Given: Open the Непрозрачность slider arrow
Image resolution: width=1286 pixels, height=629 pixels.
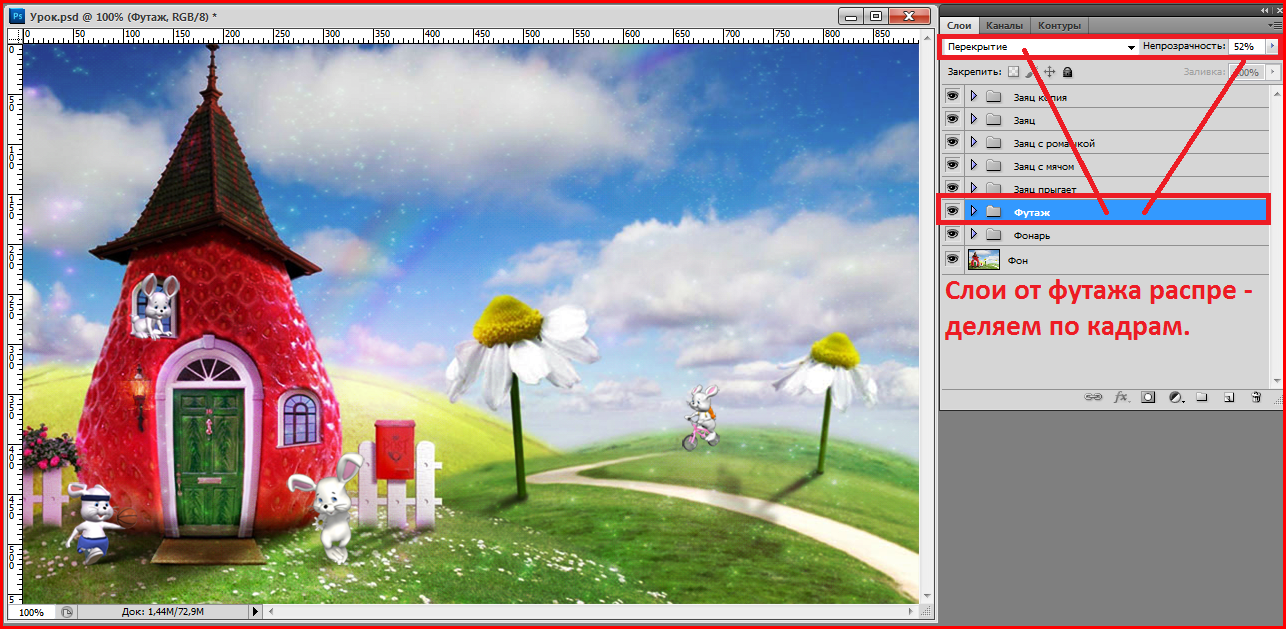Looking at the screenshot, I should click(1271, 47).
